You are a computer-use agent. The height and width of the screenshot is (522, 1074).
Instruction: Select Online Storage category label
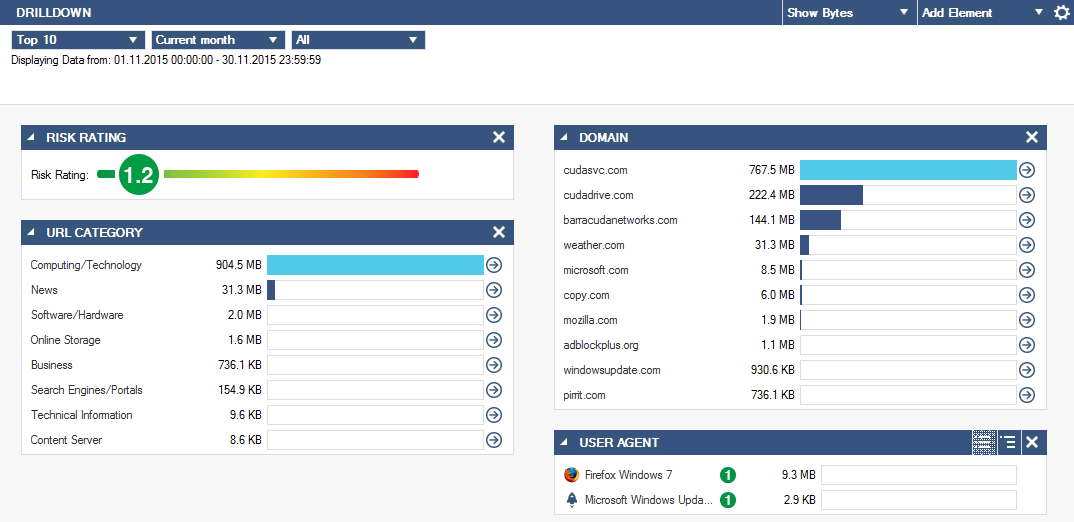coord(66,340)
